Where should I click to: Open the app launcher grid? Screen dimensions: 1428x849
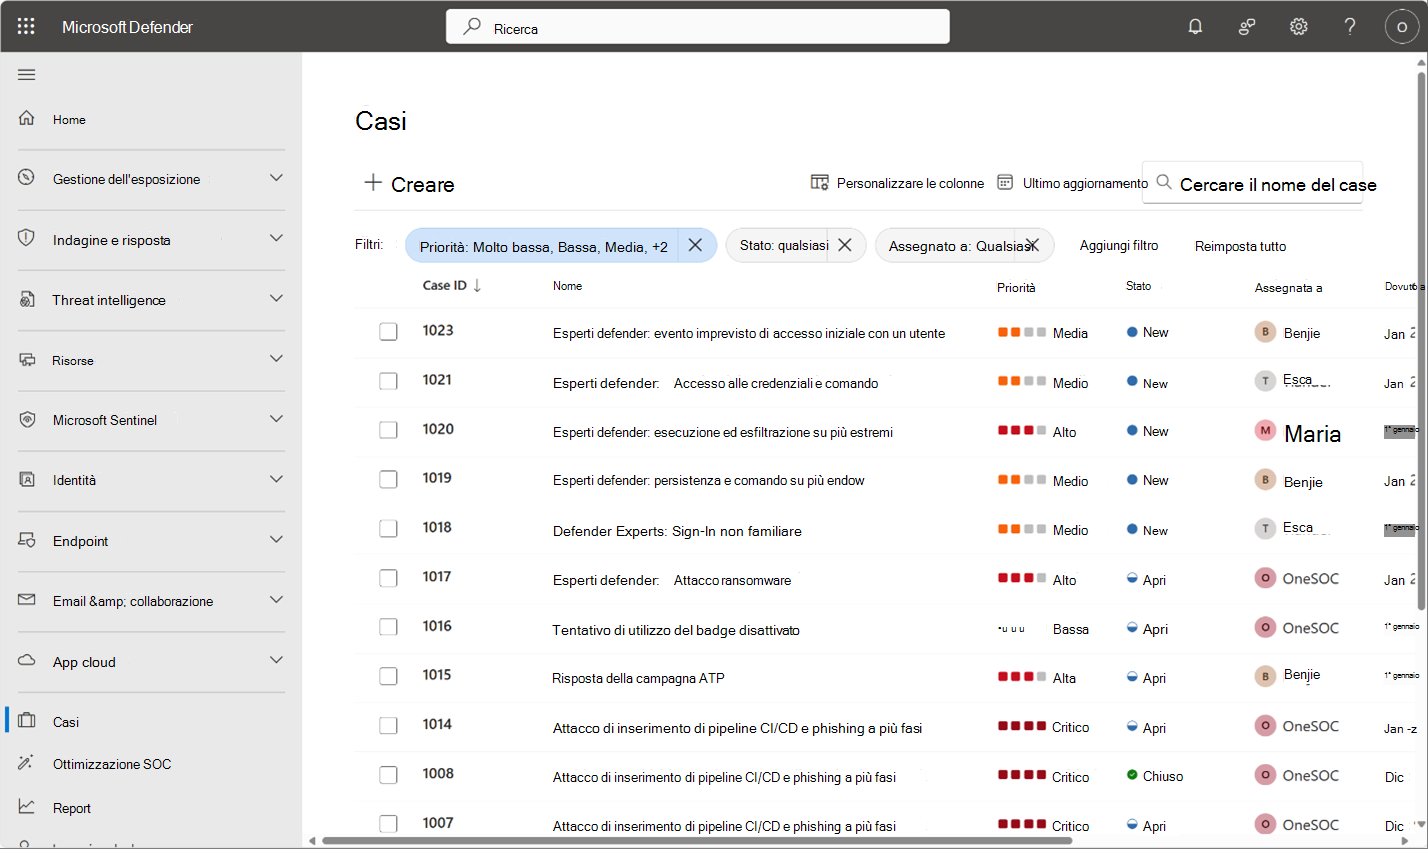tap(26, 26)
